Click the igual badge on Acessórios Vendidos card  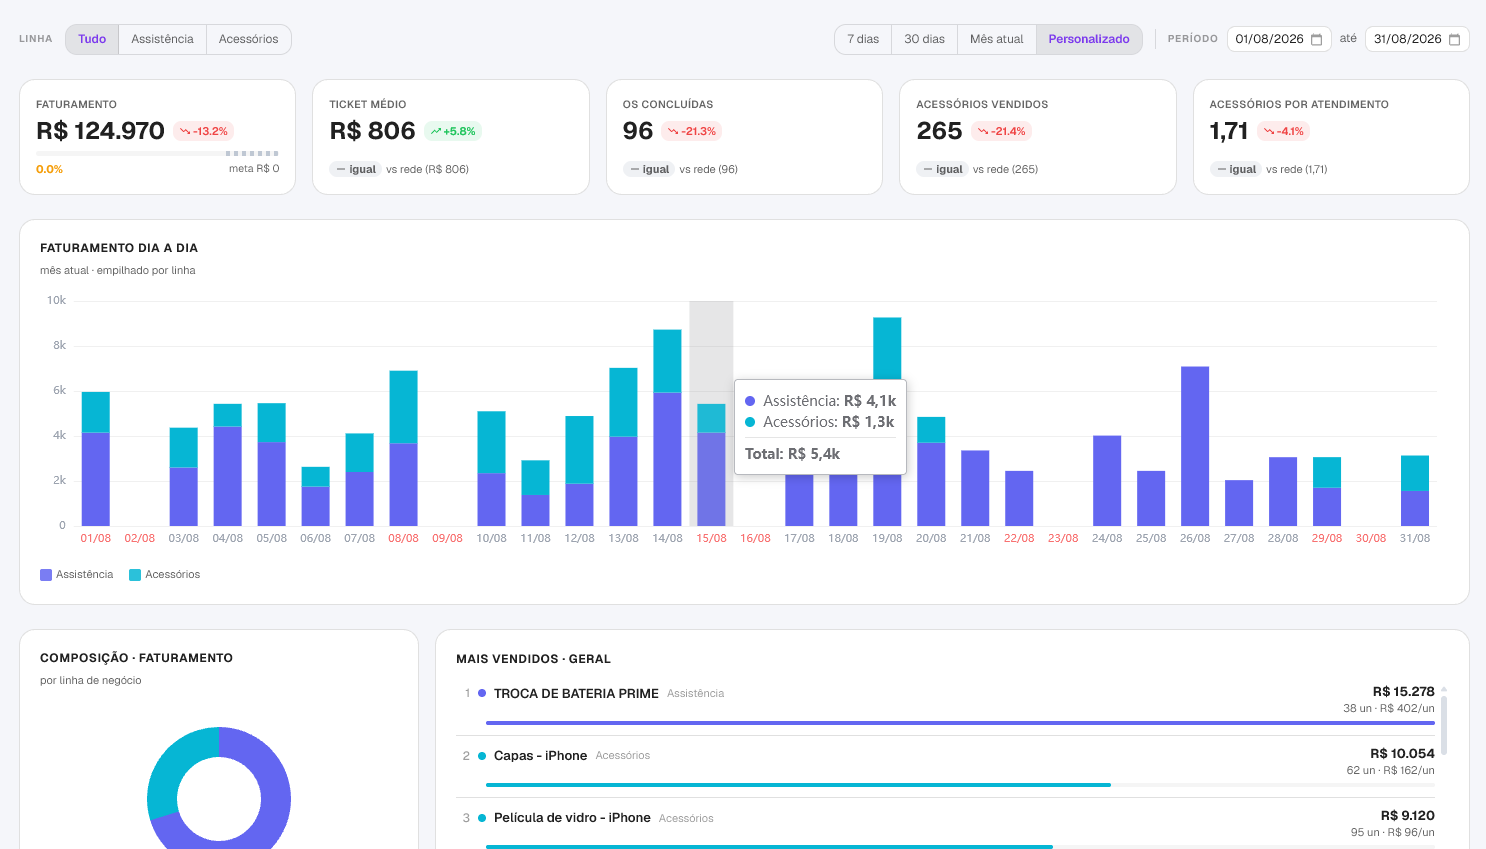click(943, 169)
